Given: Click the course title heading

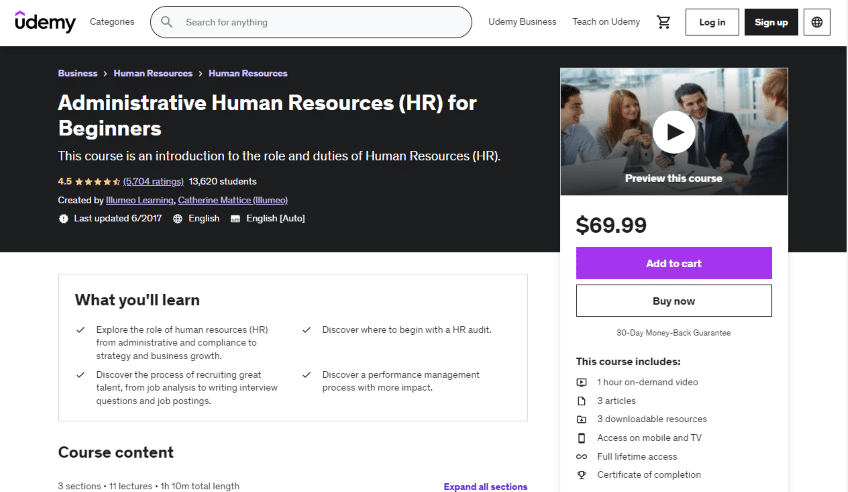Looking at the screenshot, I should (x=267, y=116).
